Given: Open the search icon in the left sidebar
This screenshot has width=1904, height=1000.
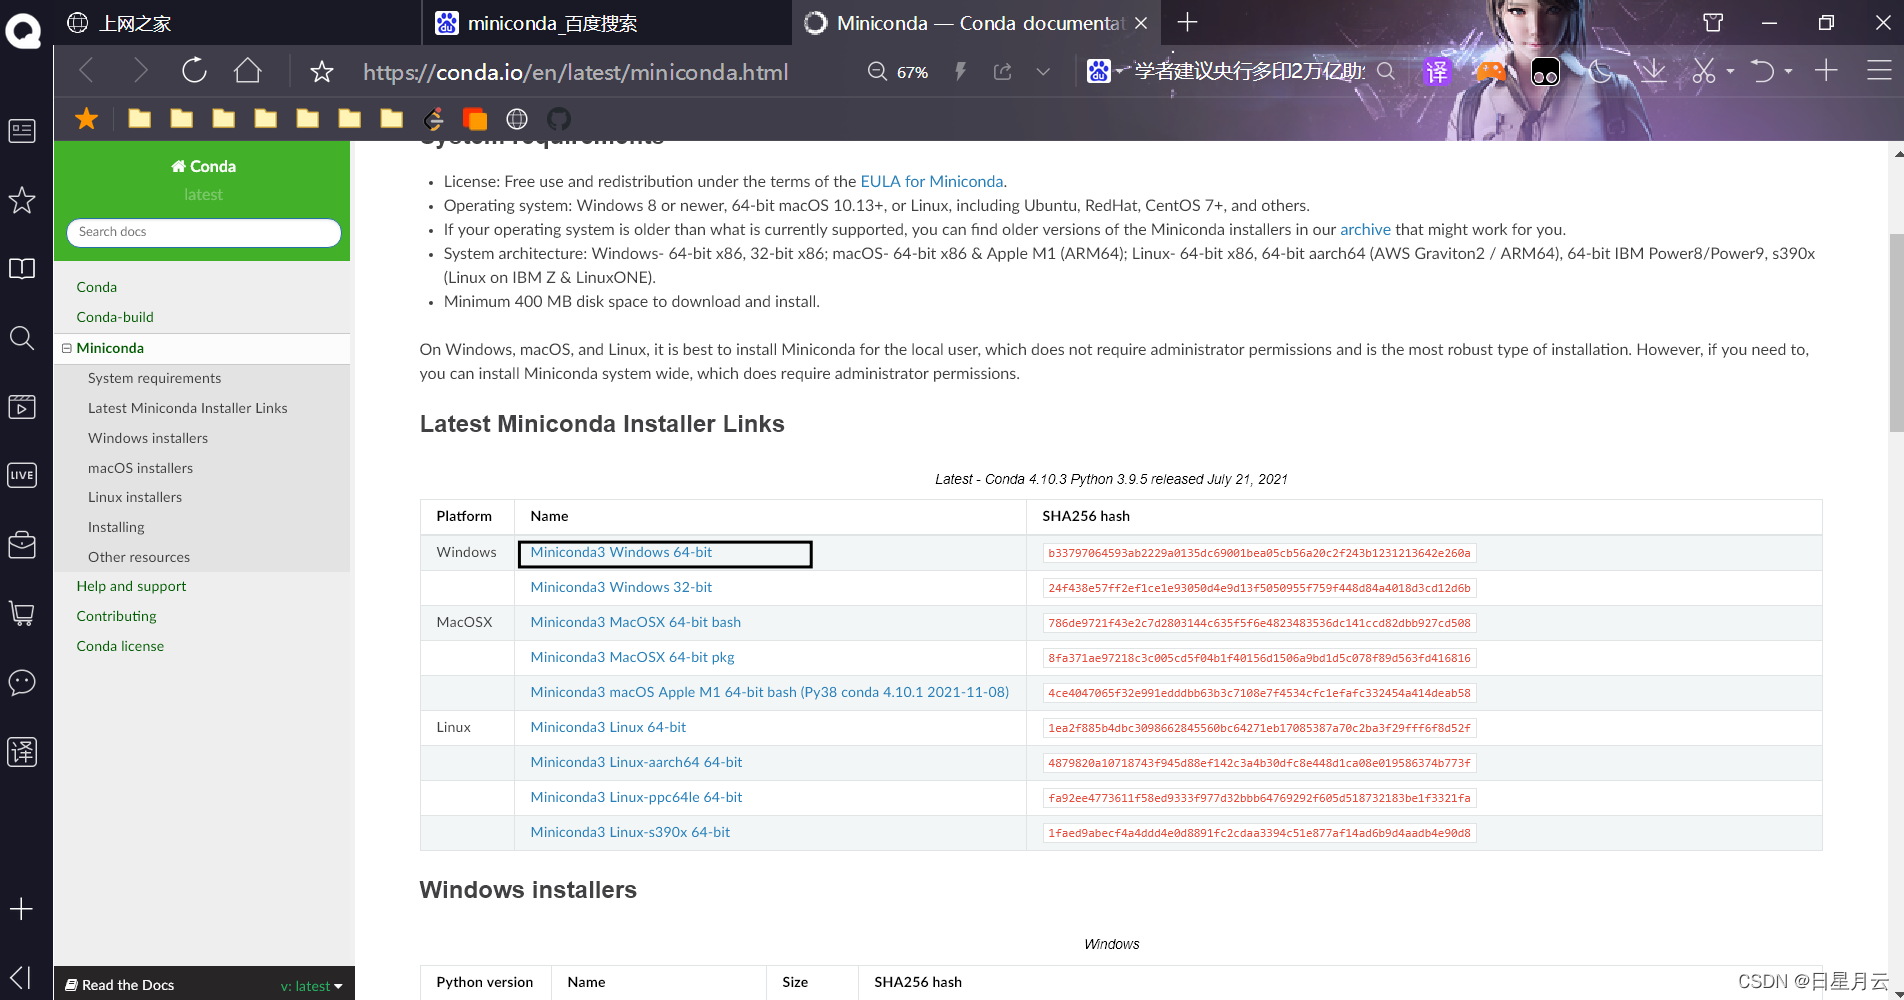Looking at the screenshot, I should point(22,338).
